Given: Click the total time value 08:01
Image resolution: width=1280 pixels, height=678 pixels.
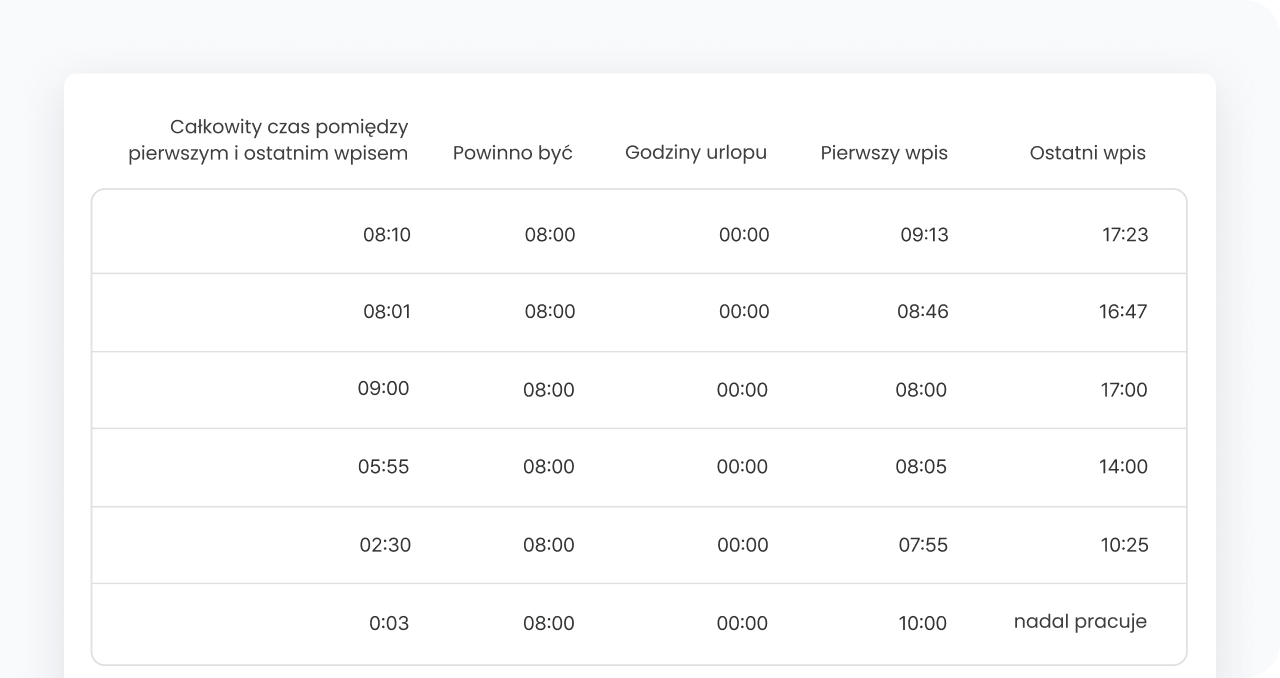Looking at the screenshot, I should [386, 312].
